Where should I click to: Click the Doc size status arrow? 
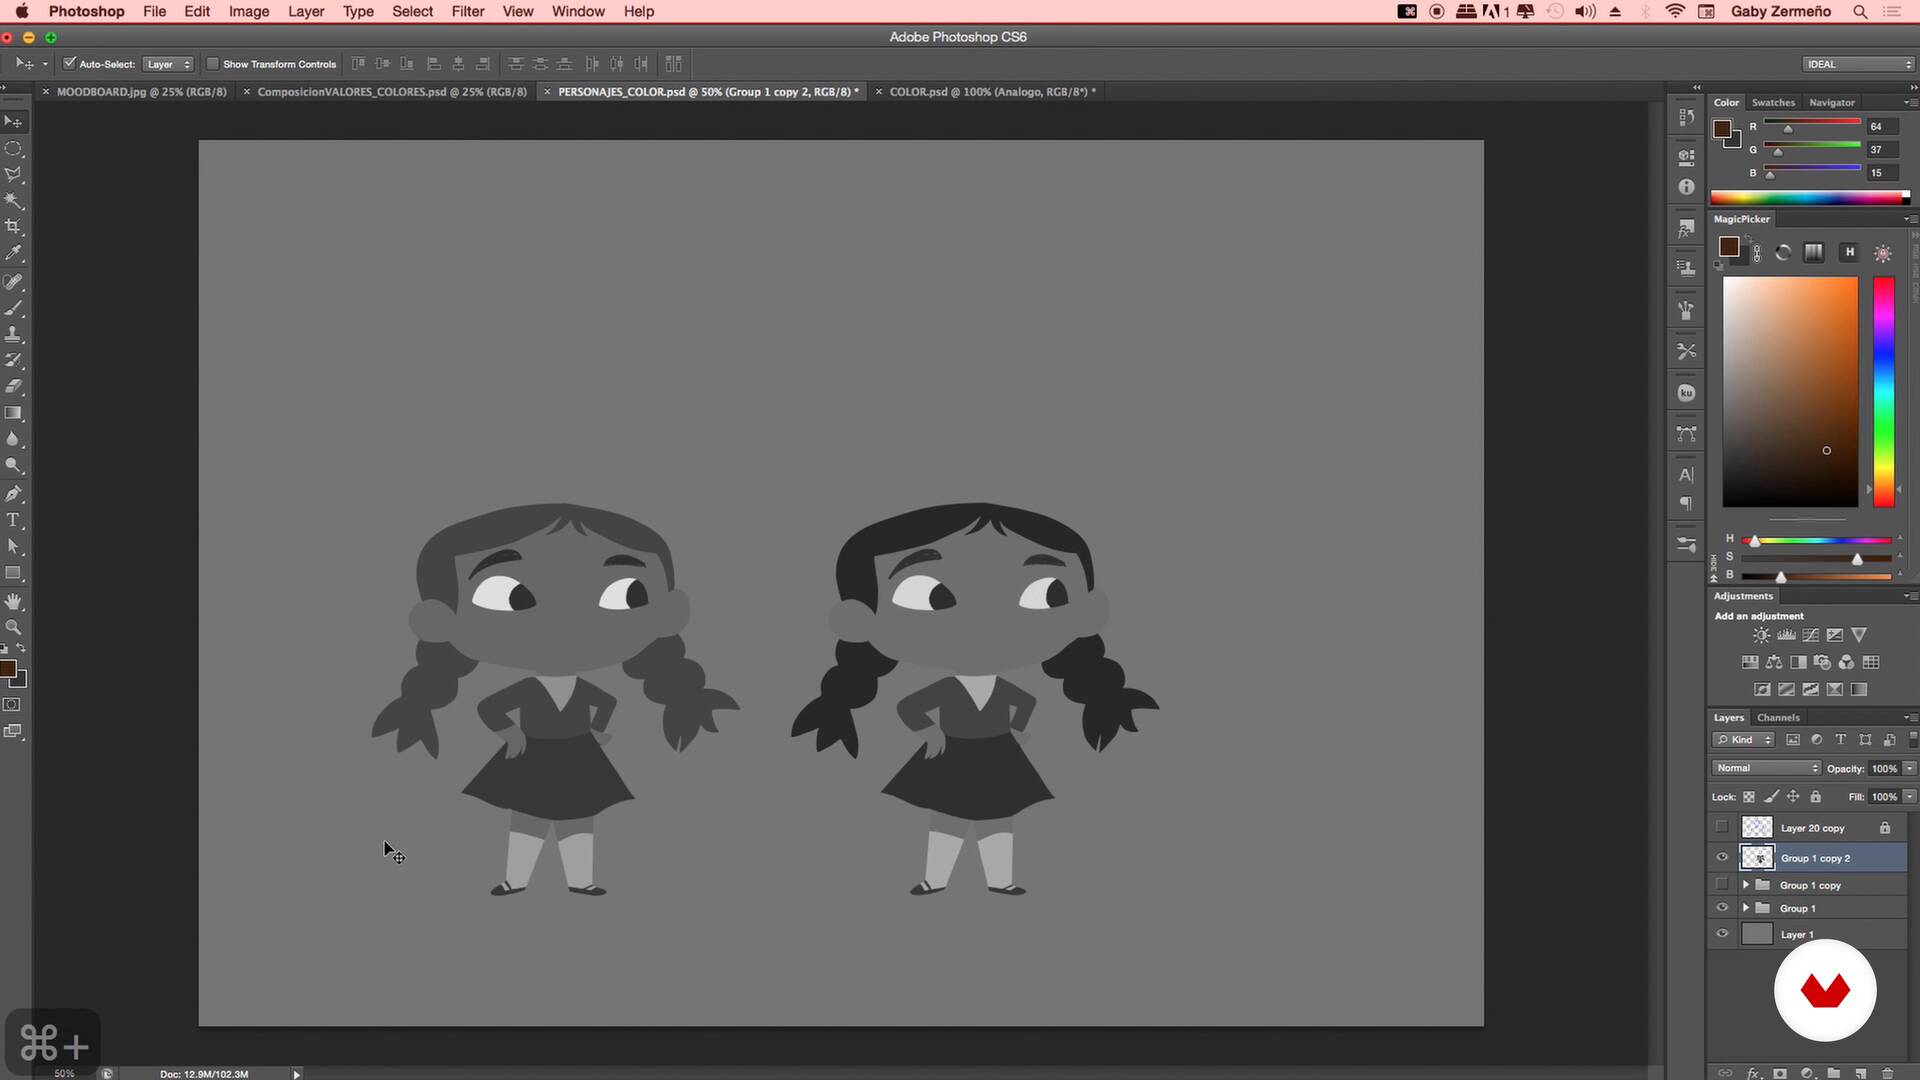tap(296, 1073)
